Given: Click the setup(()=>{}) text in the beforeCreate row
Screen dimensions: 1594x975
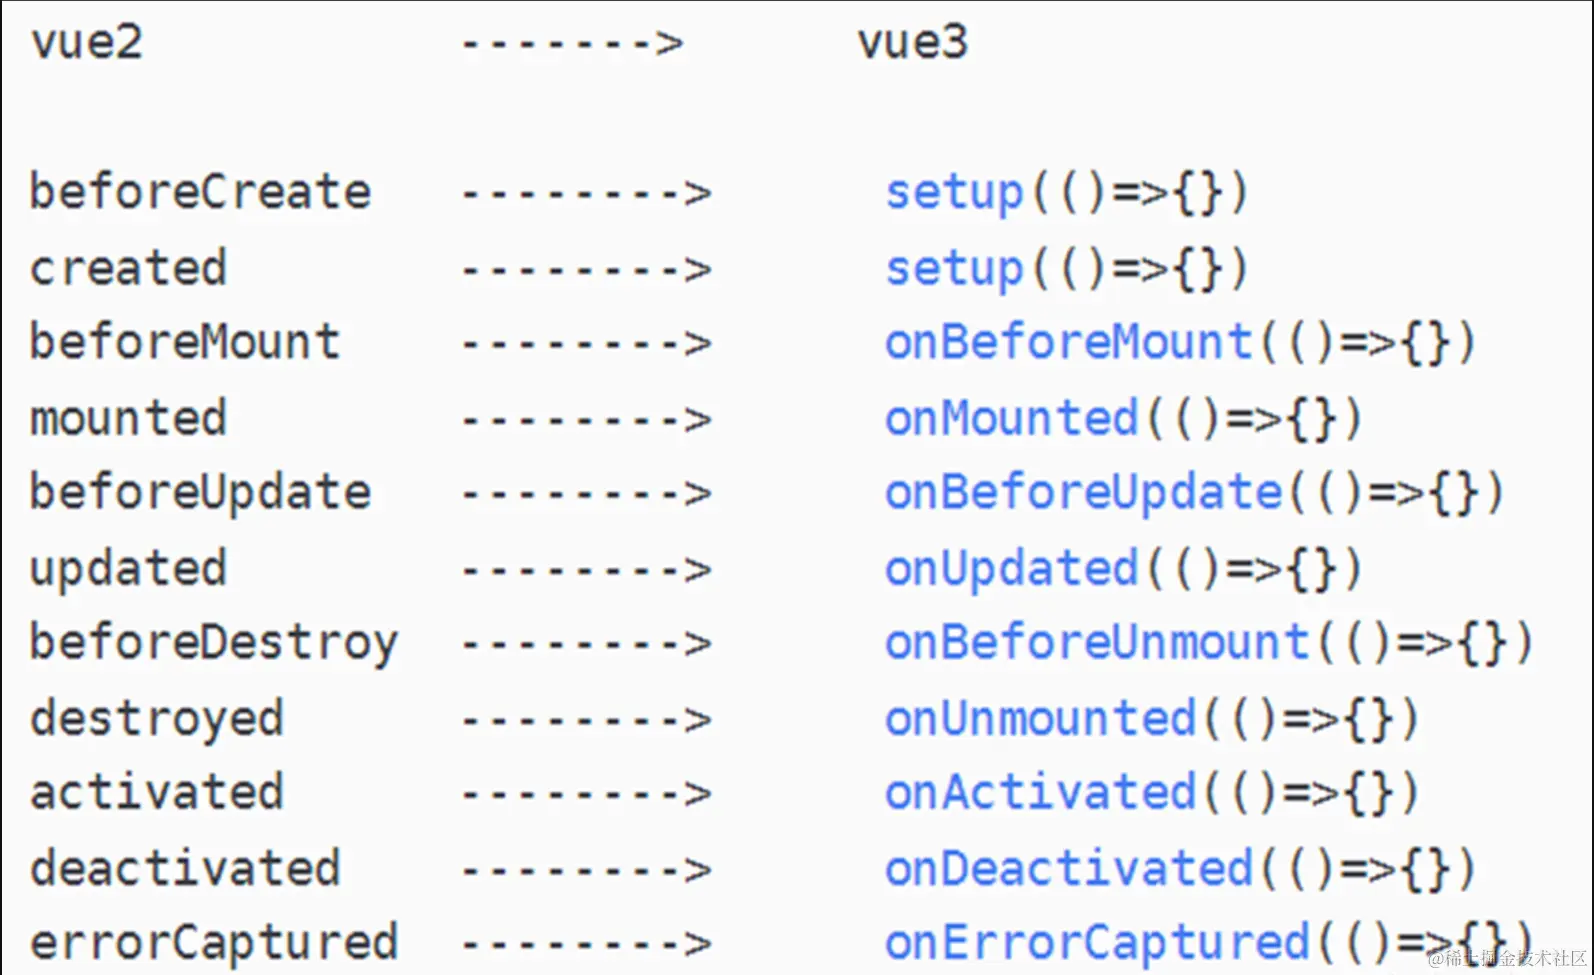Looking at the screenshot, I should click(1066, 192).
